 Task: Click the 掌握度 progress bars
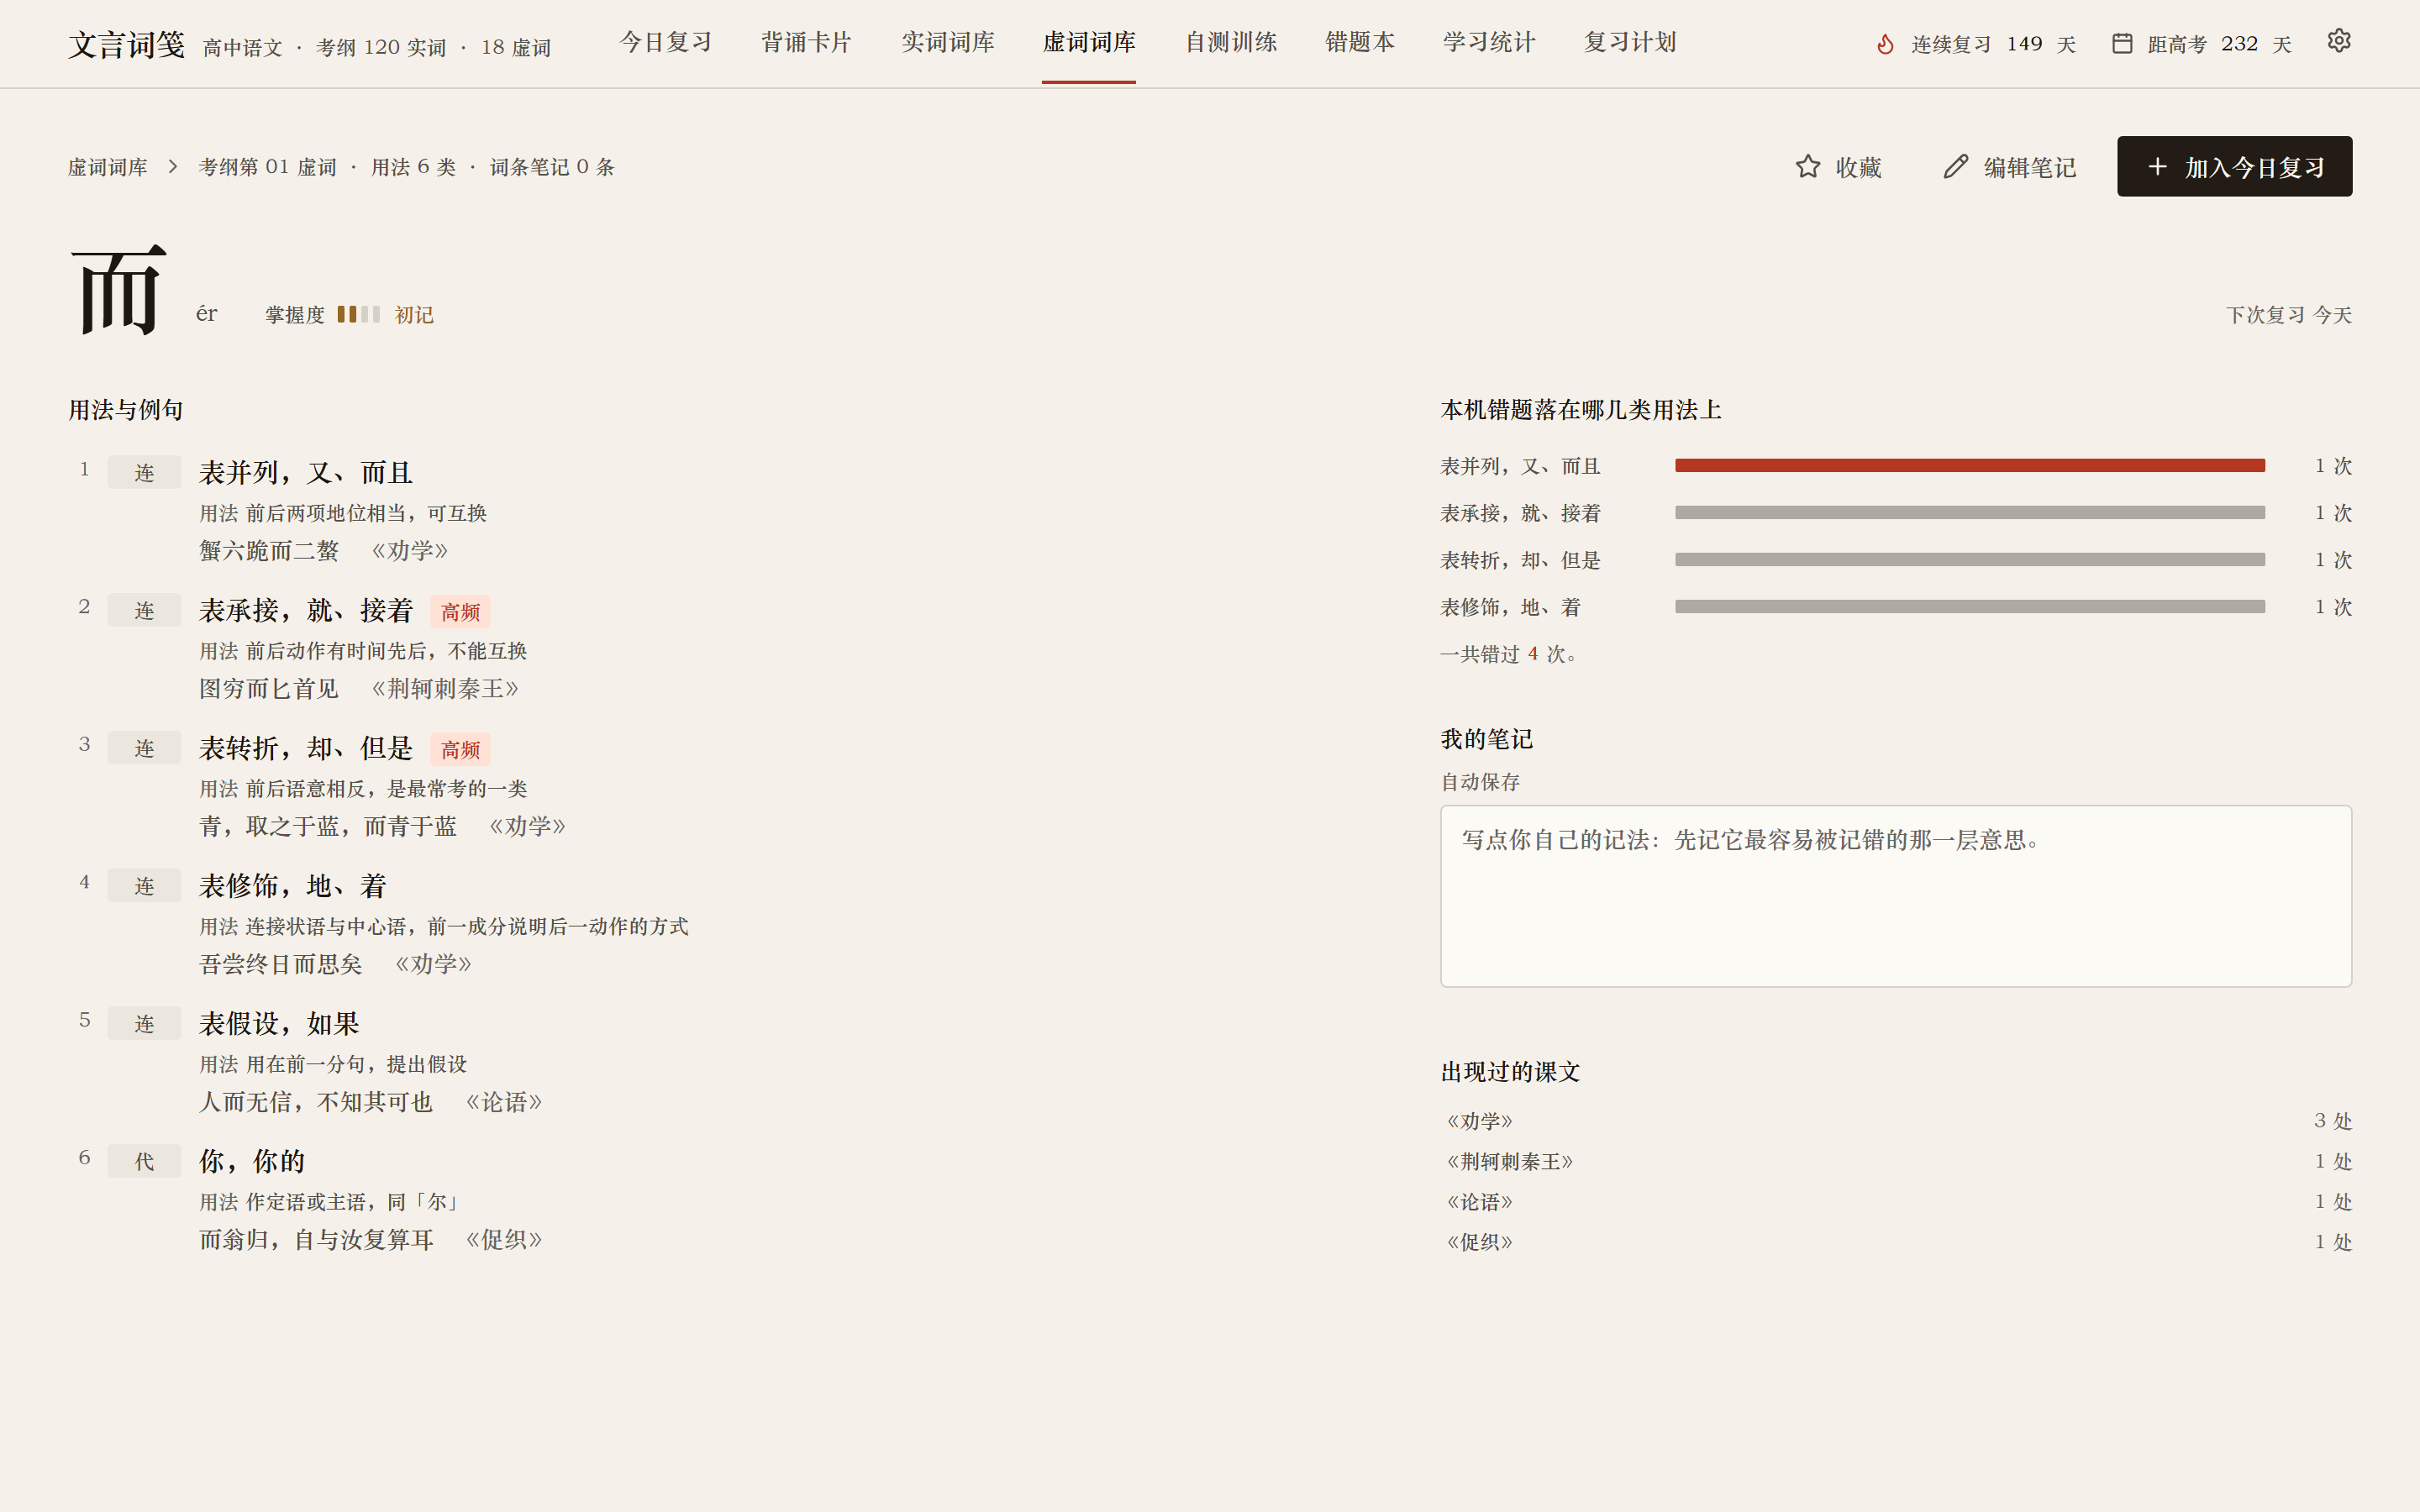tap(358, 314)
